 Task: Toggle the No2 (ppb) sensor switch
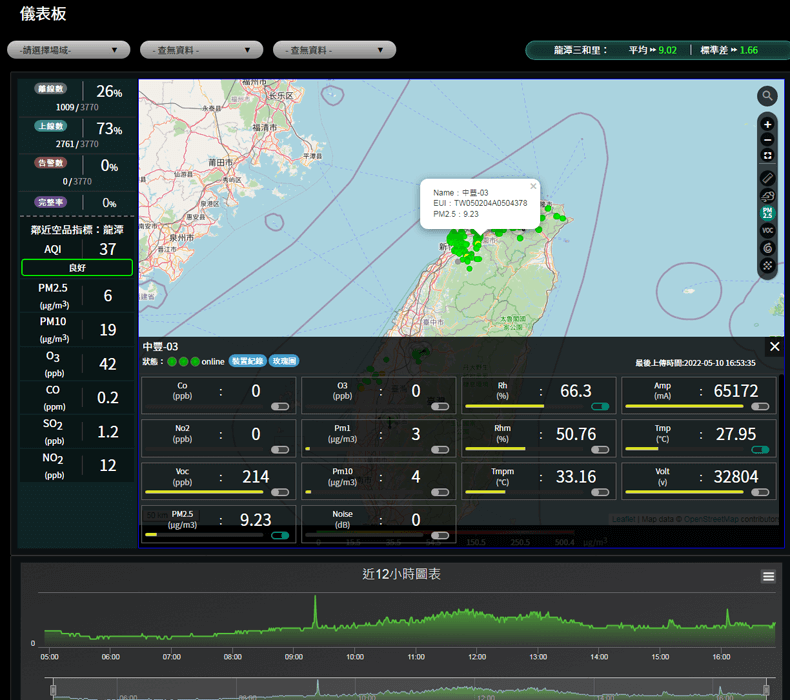click(280, 450)
